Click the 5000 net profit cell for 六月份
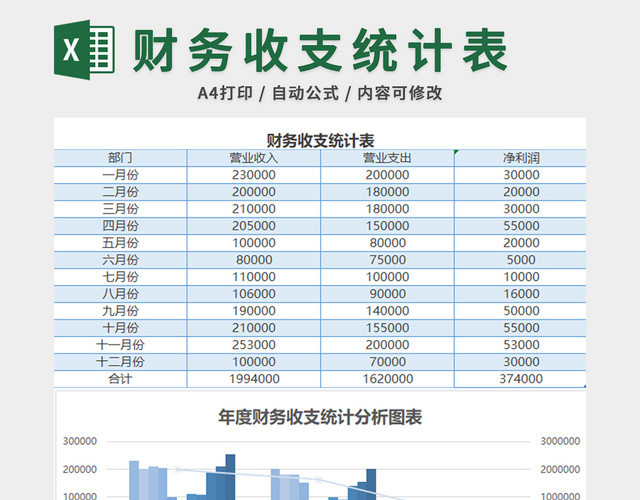Screen dimensions: 640x500 click(520, 260)
